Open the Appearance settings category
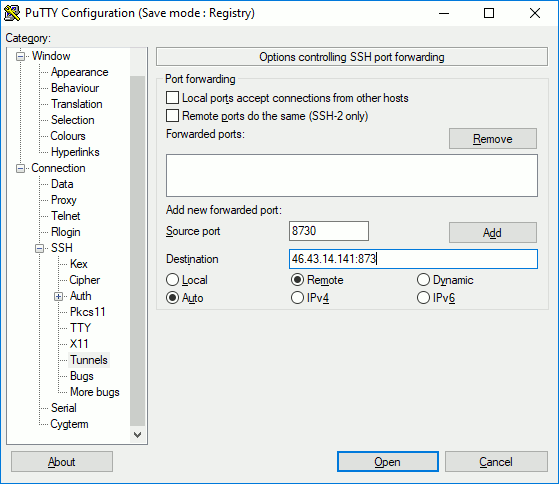The width and height of the screenshot is (559, 484). point(80,72)
